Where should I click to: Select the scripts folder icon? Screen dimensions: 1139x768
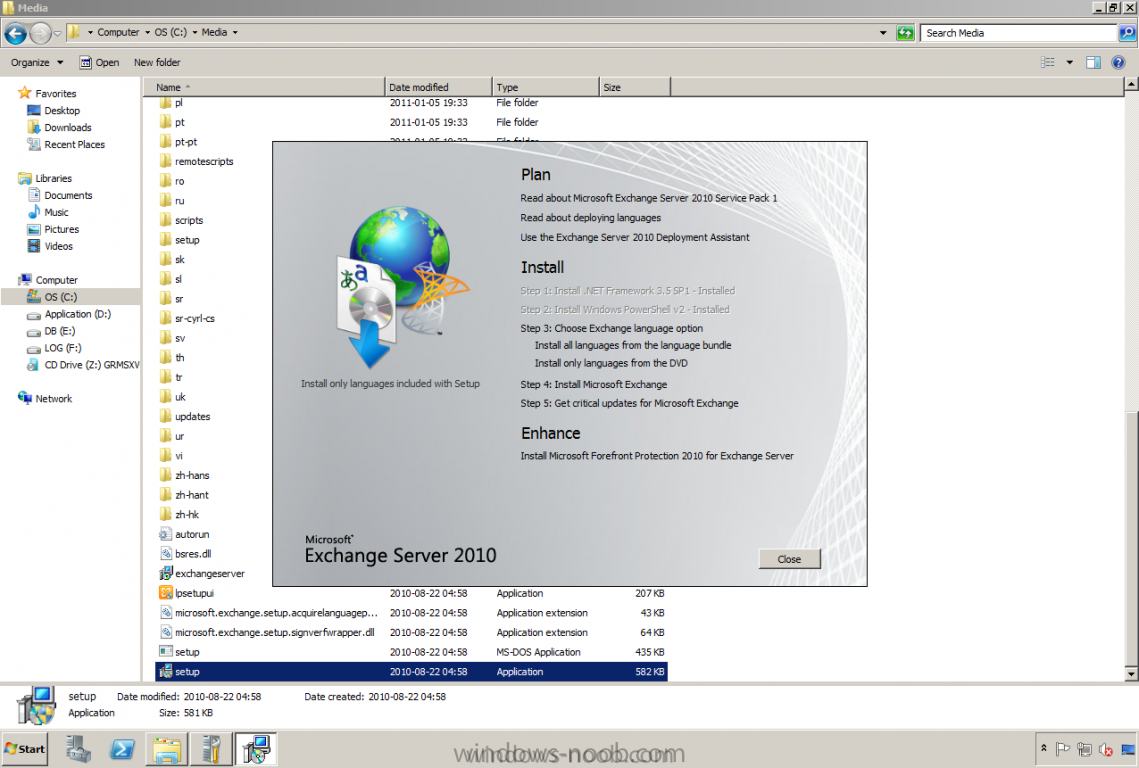[x=166, y=219]
